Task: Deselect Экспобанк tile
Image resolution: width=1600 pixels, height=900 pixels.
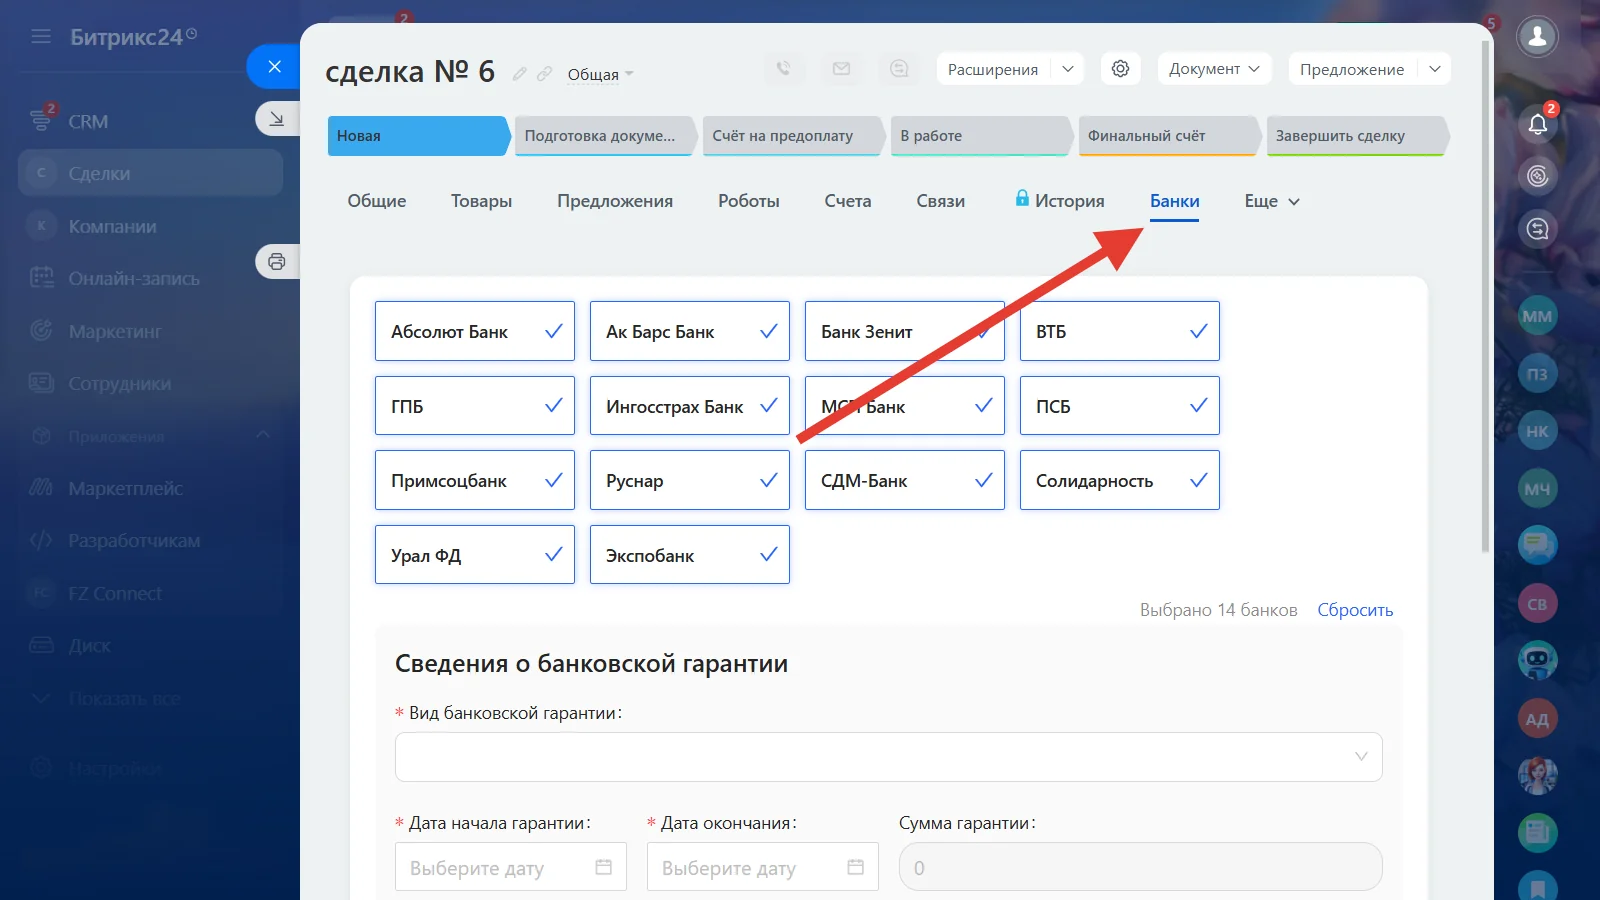Action: click(x=690, y=555)
